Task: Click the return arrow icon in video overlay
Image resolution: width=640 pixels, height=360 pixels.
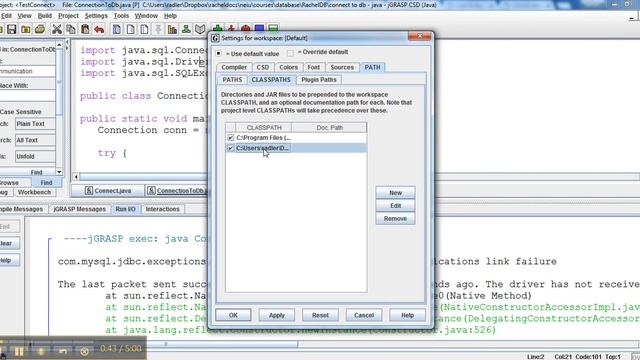Action: click(x=62, y=351)
